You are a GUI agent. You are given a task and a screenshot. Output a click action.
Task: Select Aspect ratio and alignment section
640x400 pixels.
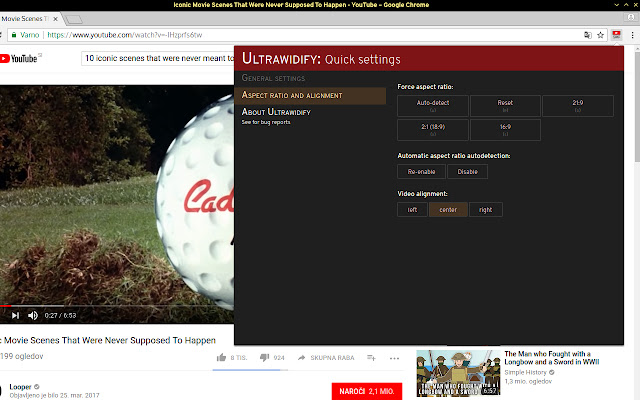pos(310,95)
